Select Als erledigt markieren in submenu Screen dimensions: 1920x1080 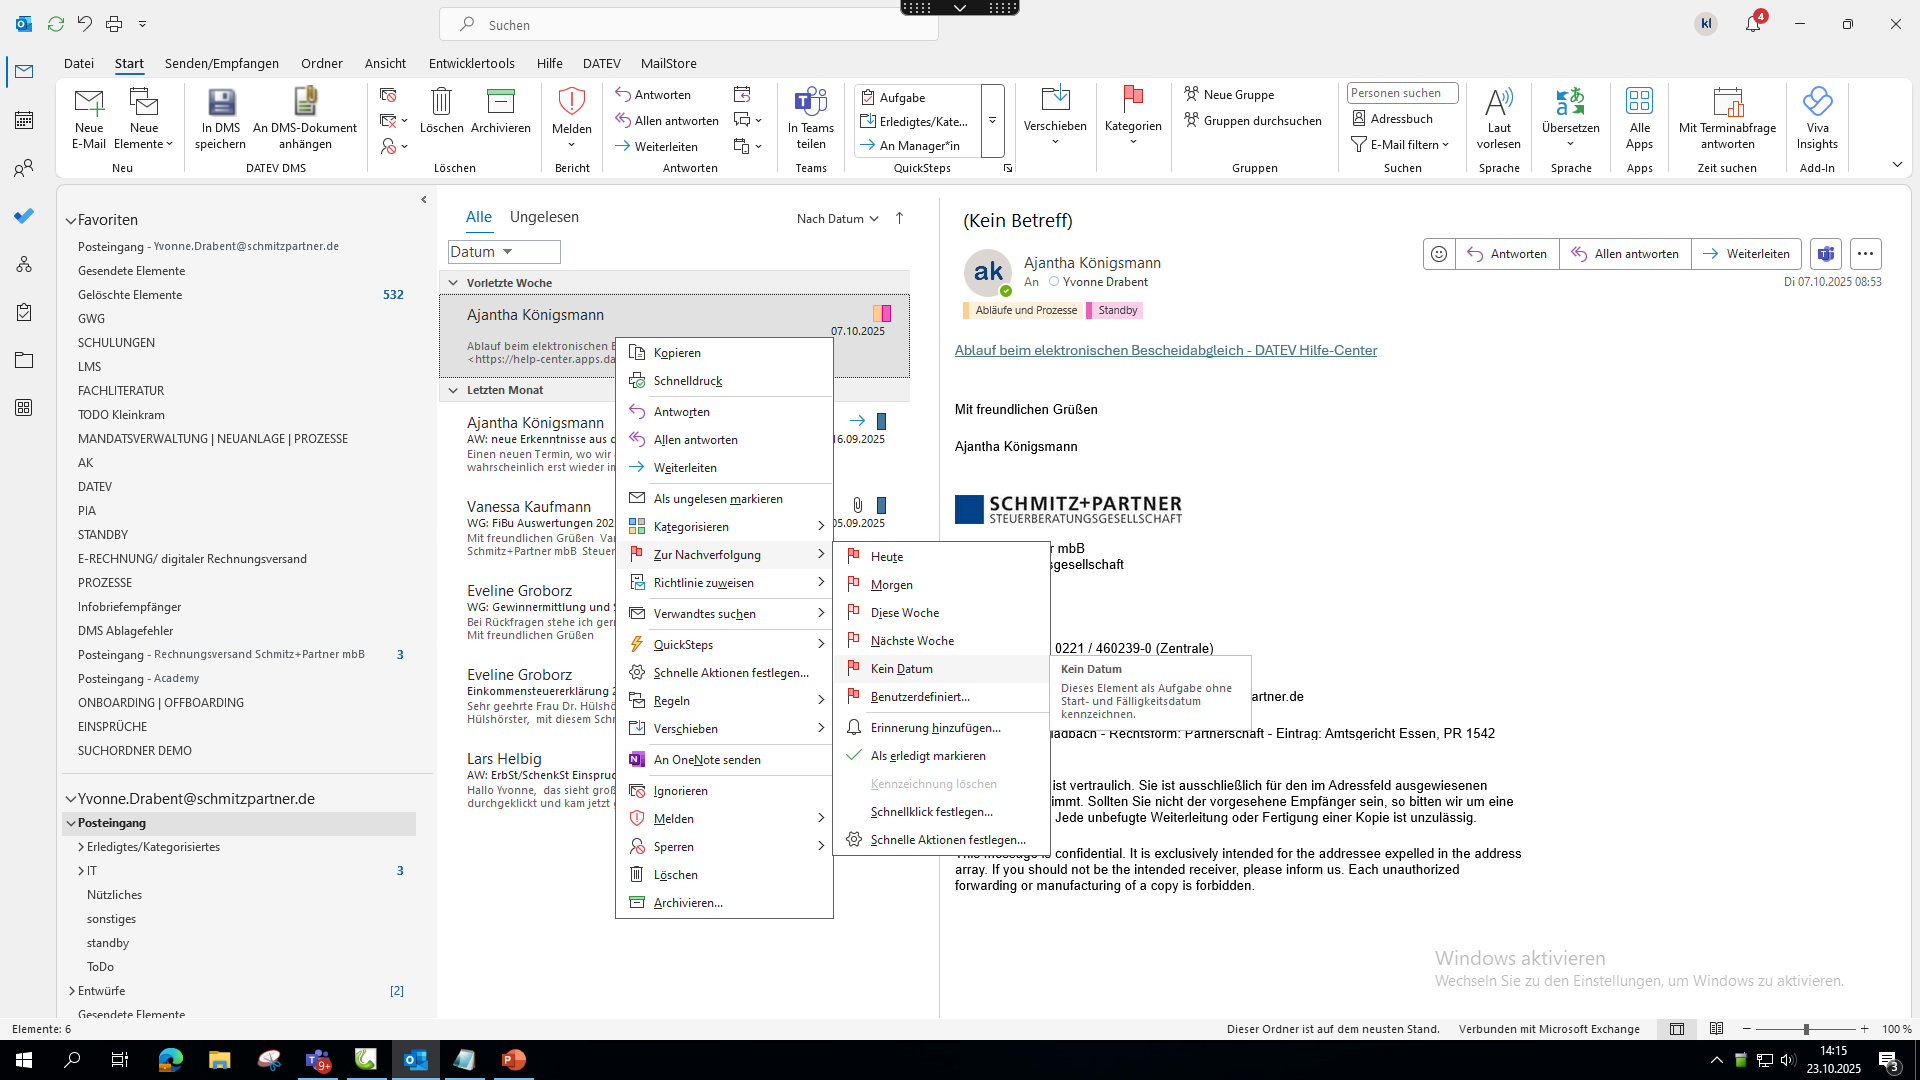[941, 756]
